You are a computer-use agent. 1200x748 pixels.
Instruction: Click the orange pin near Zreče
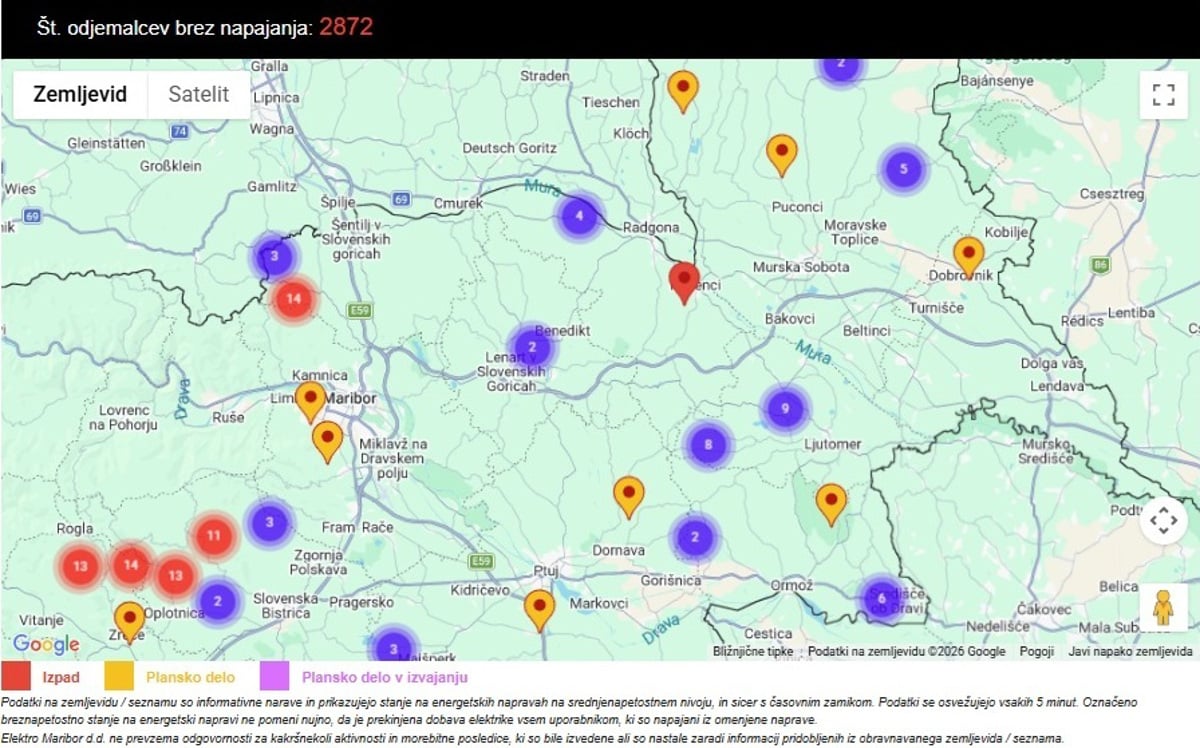pyautogui.click(x=129, y=620)
